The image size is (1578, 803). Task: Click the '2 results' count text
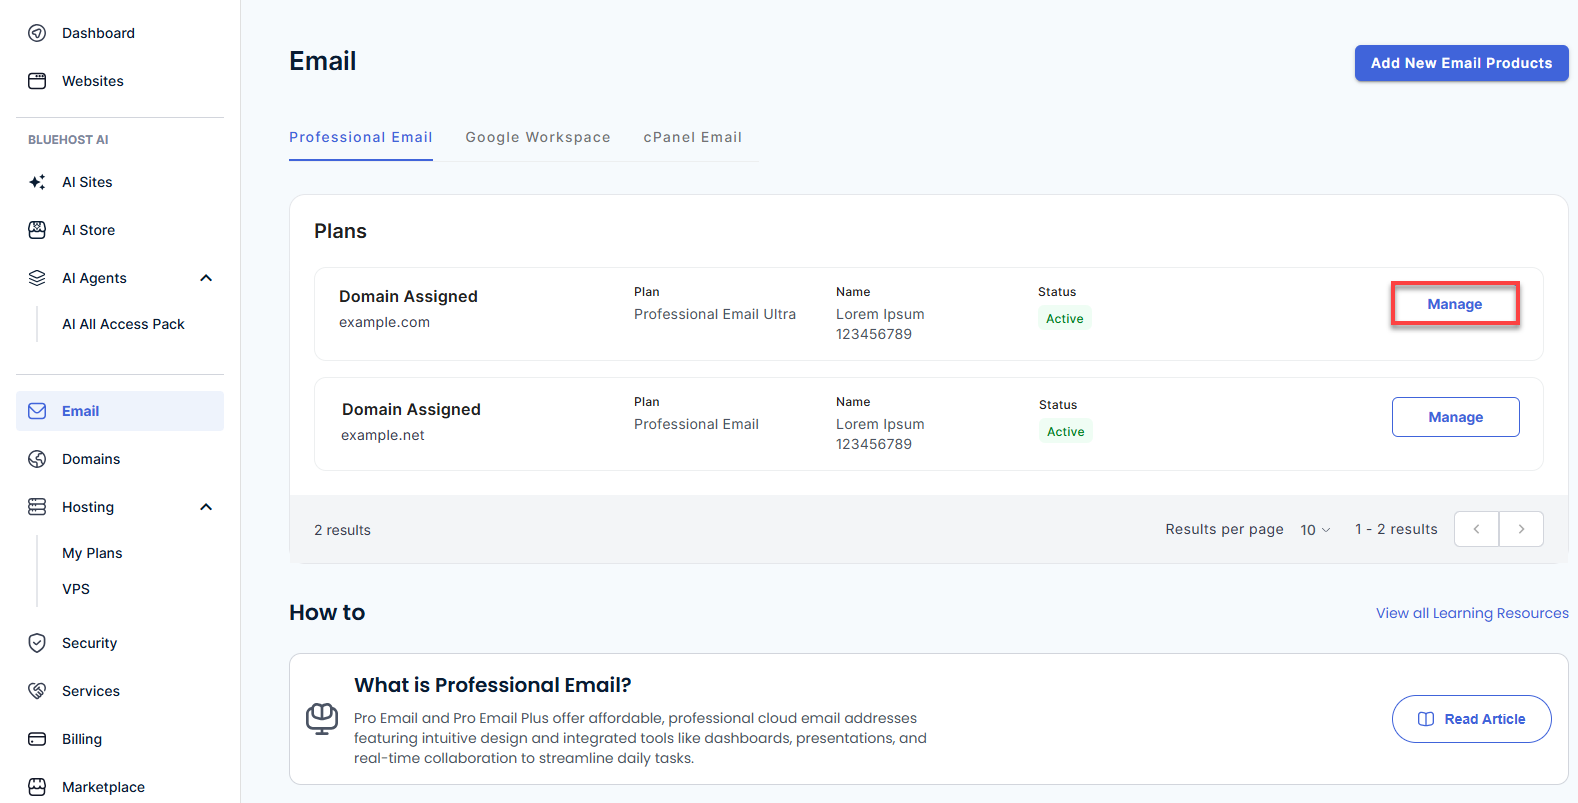coord(342,530)
